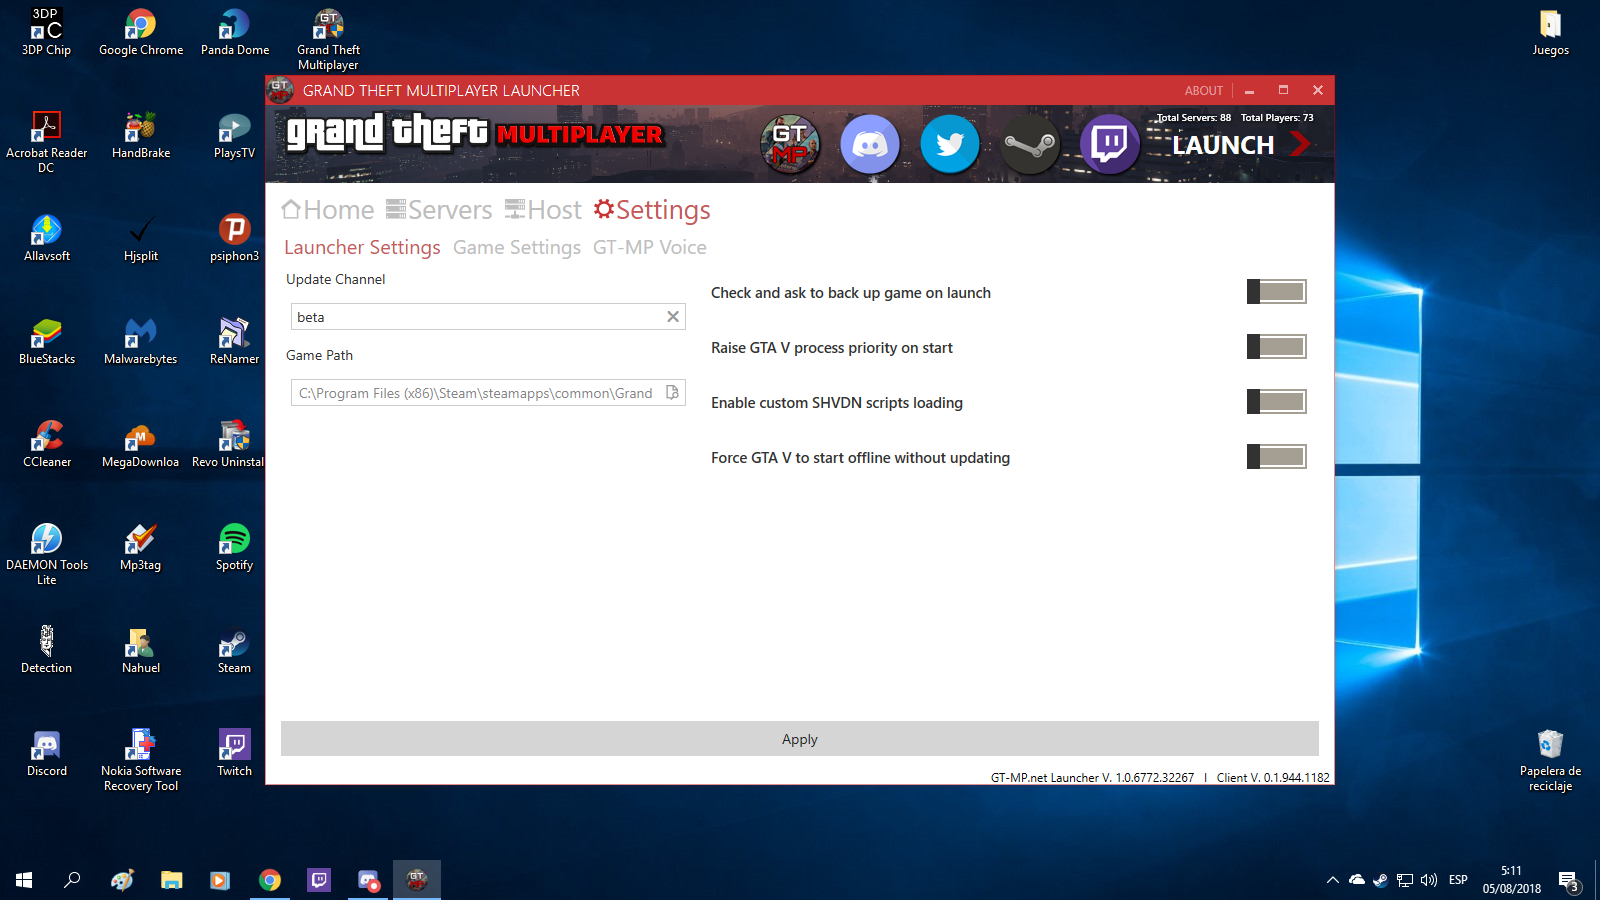The image size is (1600, 900).
Task: Open the Twitter bird icon in launcher
Action: (950, 144)
